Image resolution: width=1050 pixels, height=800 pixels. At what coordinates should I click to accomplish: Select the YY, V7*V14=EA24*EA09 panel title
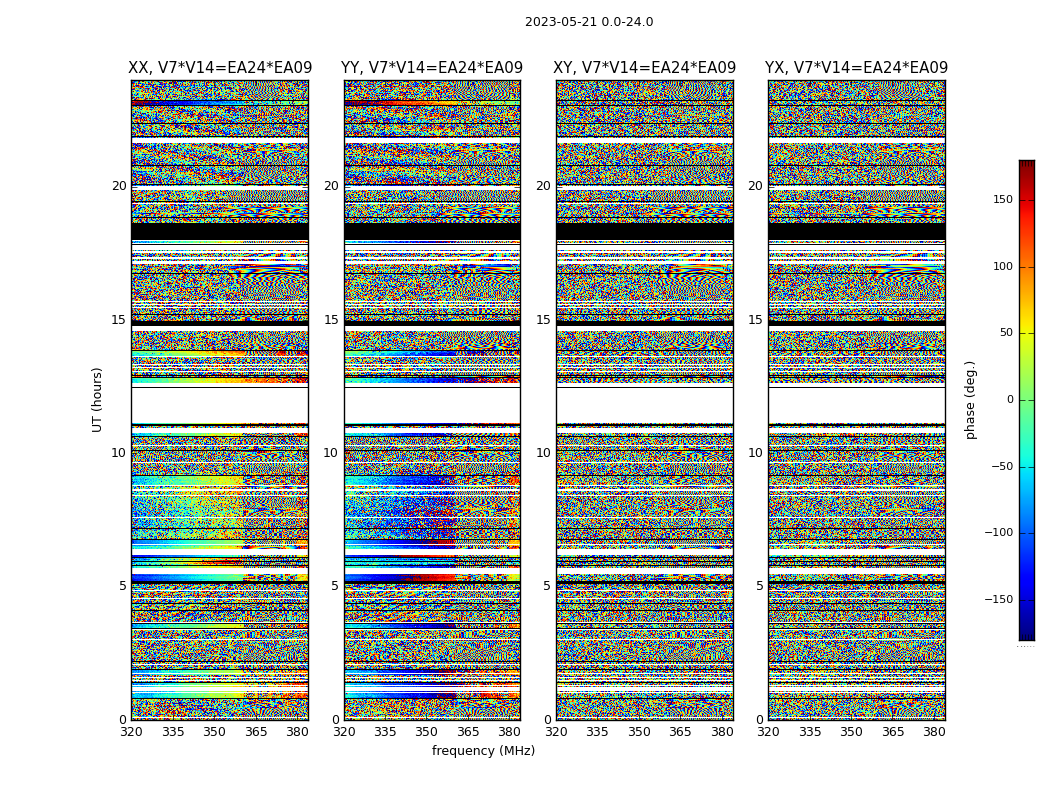point(432,68)
